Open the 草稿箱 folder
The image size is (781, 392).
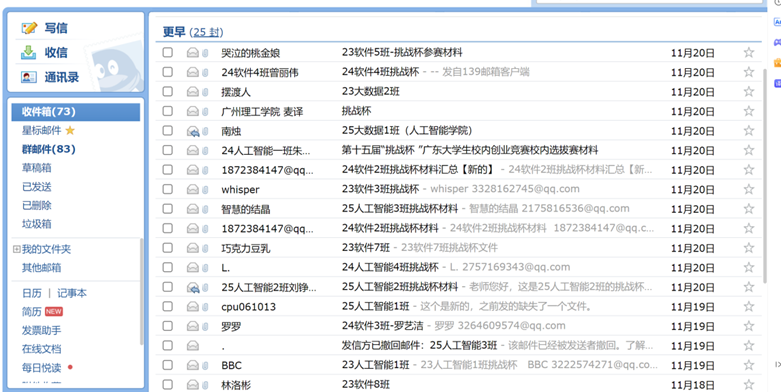pos(37,168)
